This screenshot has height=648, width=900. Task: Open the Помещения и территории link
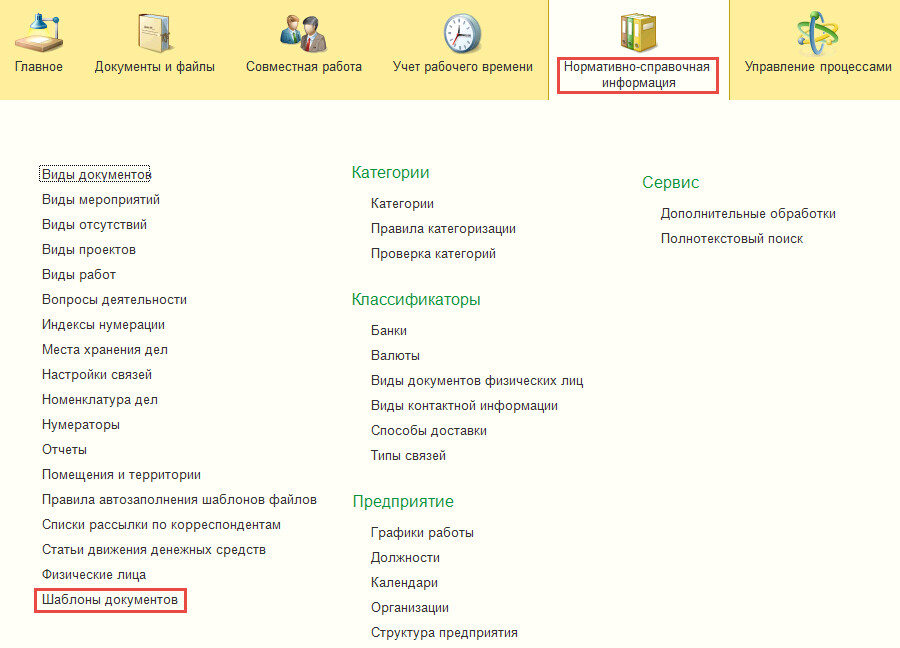121,475
